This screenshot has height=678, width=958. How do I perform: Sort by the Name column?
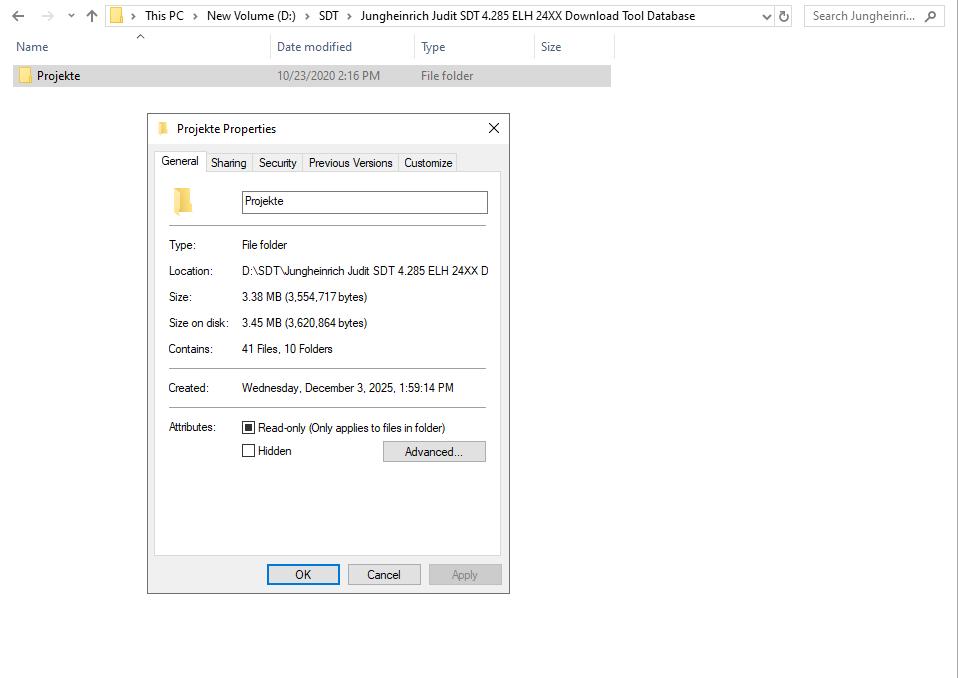pos(32,46)
